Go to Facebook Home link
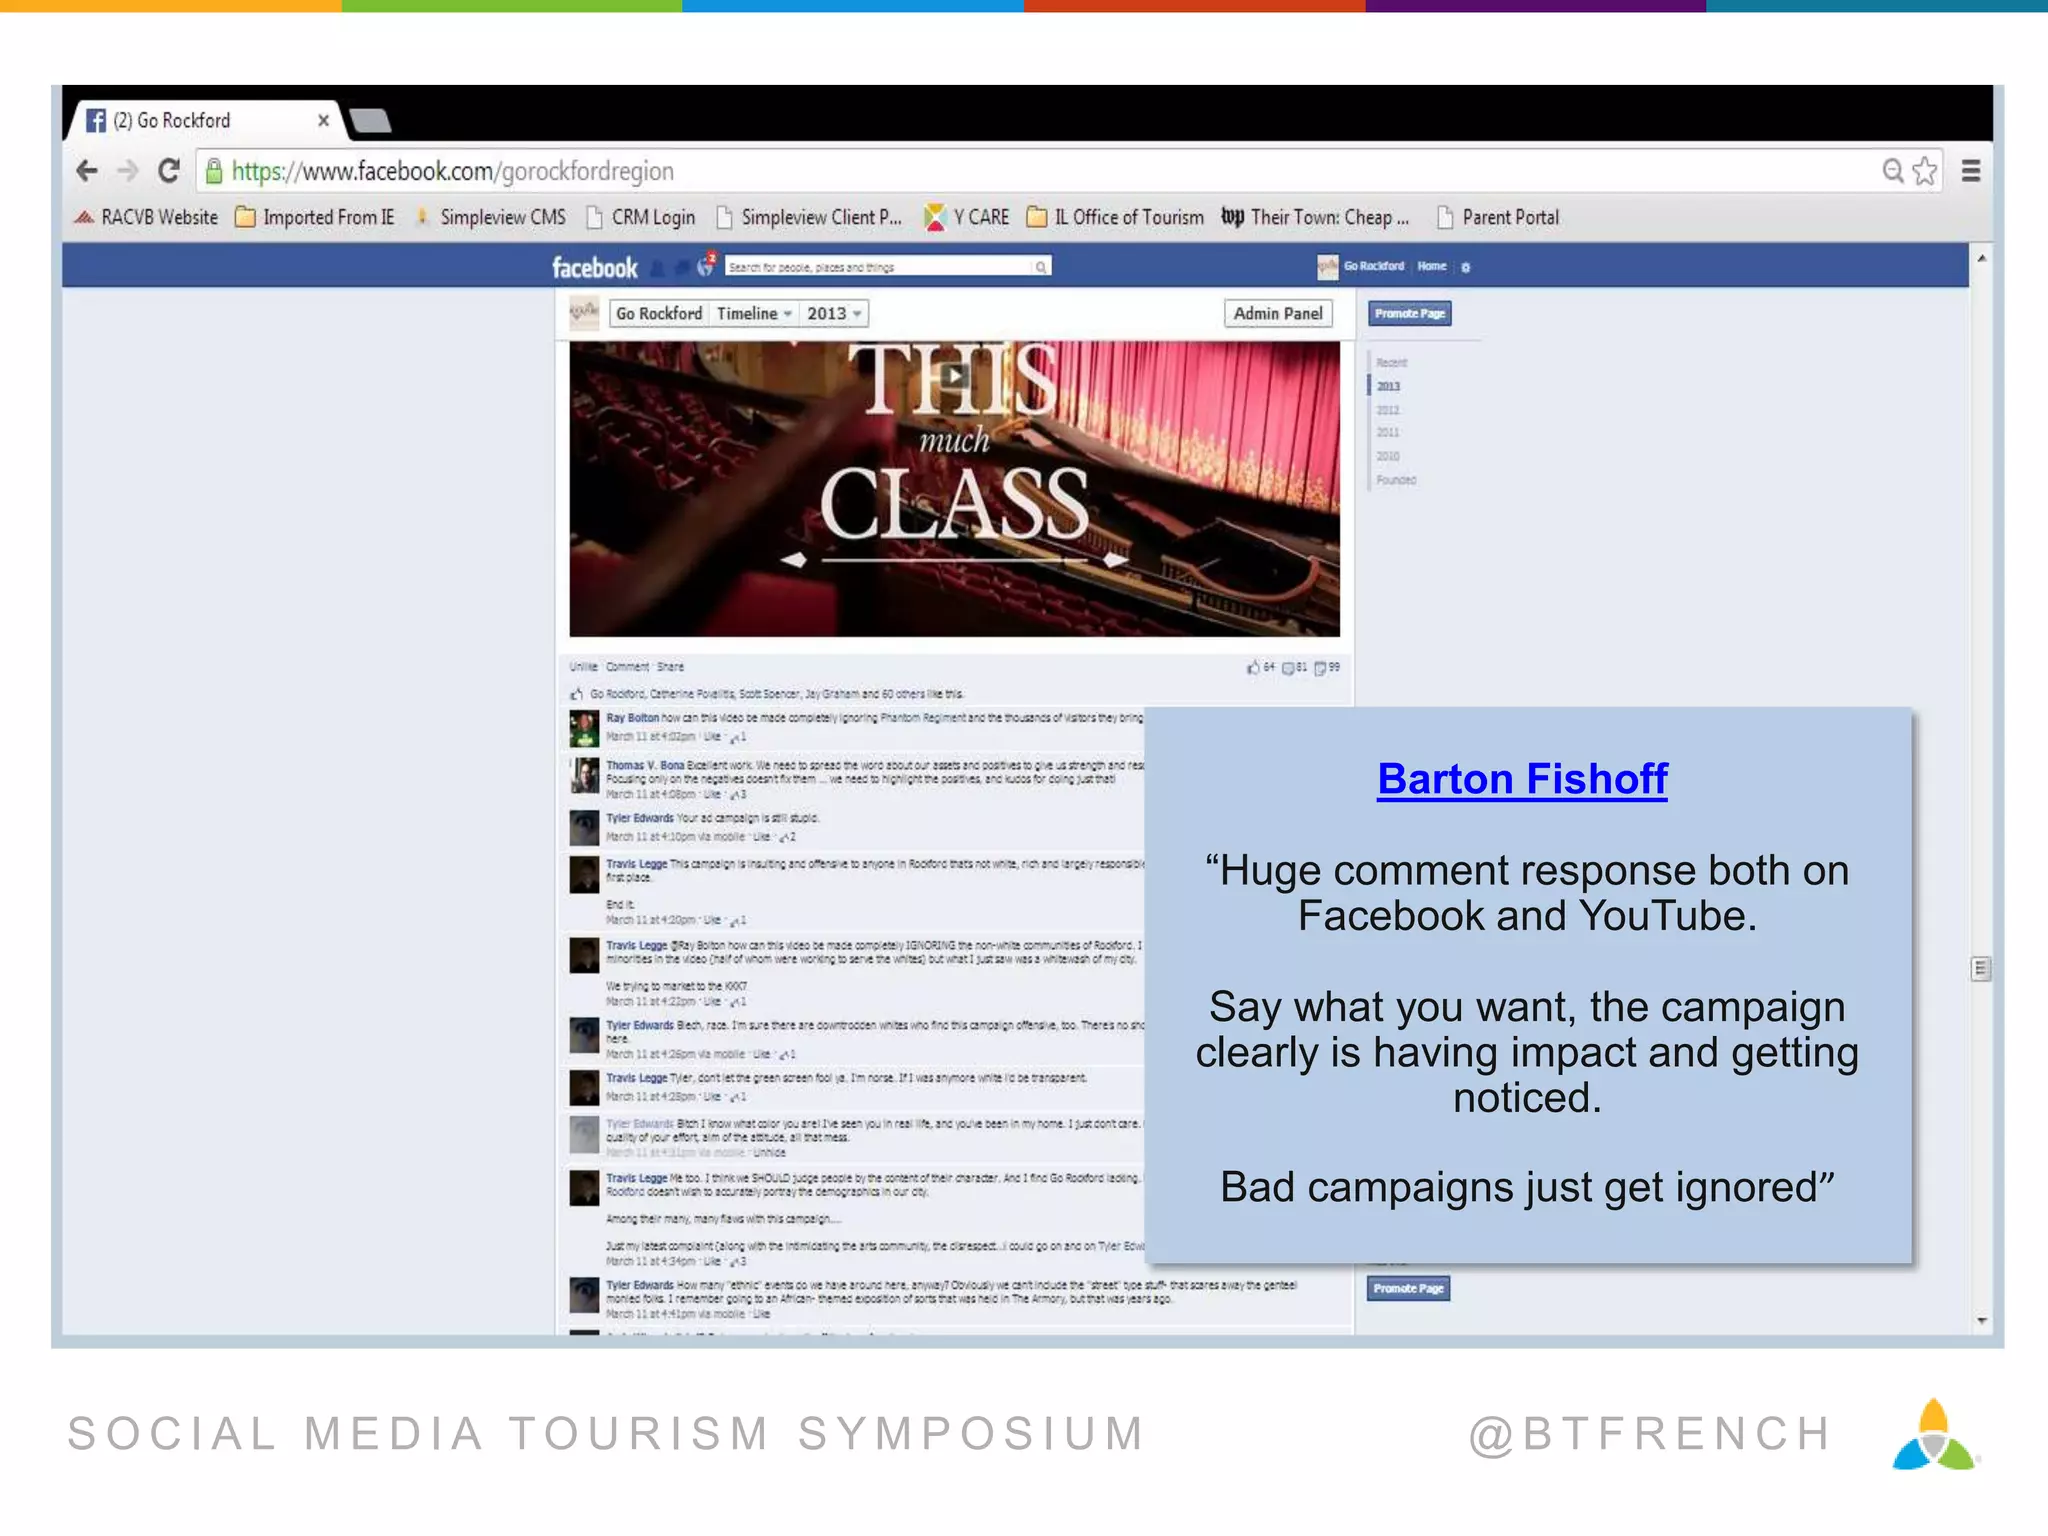The image size is (2048, 1536). pyautogui.click(x=1432, y=266)
